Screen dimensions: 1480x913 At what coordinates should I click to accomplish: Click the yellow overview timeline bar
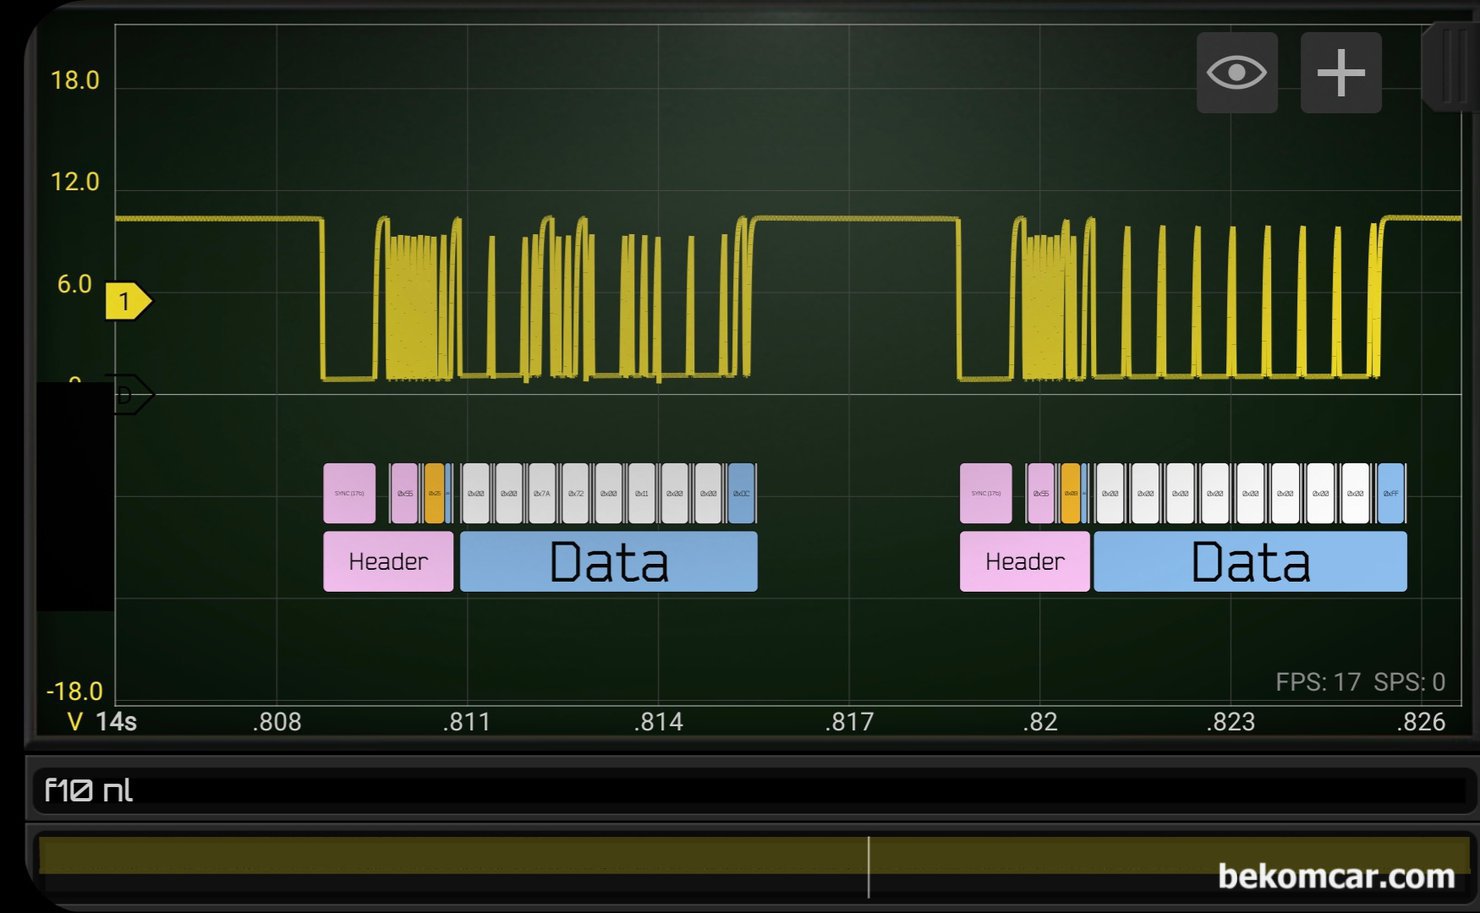[752, 857]
